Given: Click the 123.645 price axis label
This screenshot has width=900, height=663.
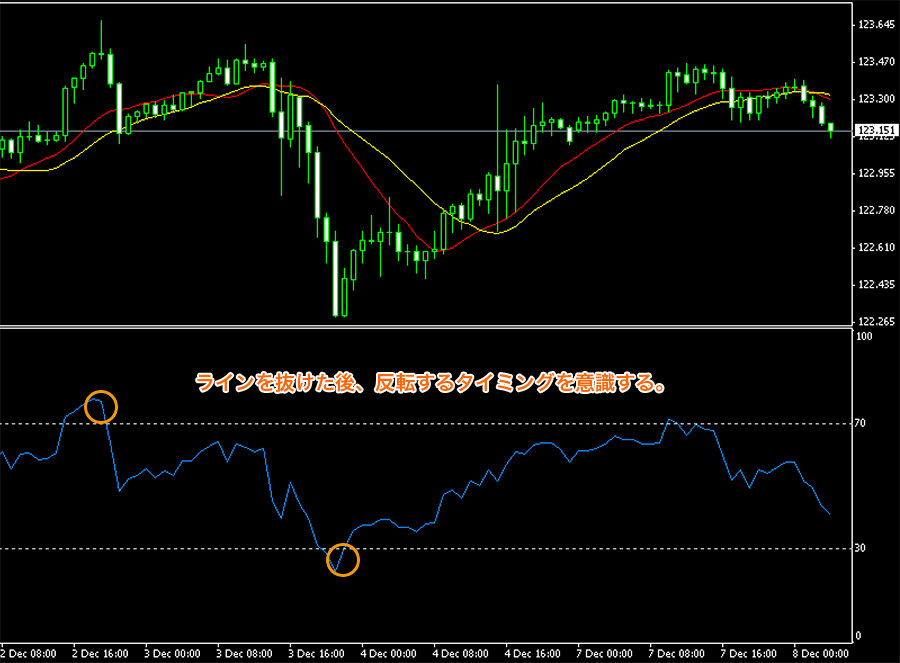Looking at the screenshot, I should coord(876,24).
